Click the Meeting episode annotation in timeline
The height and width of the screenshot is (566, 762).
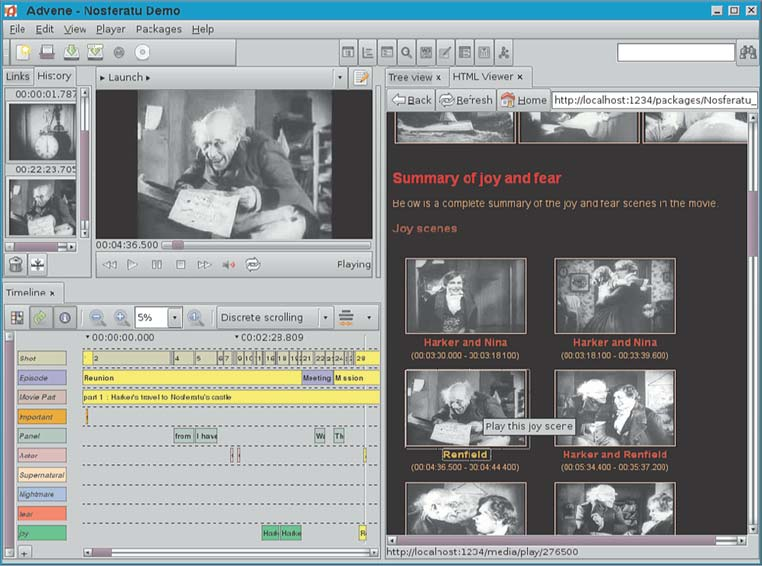click(x=317, y=378)
